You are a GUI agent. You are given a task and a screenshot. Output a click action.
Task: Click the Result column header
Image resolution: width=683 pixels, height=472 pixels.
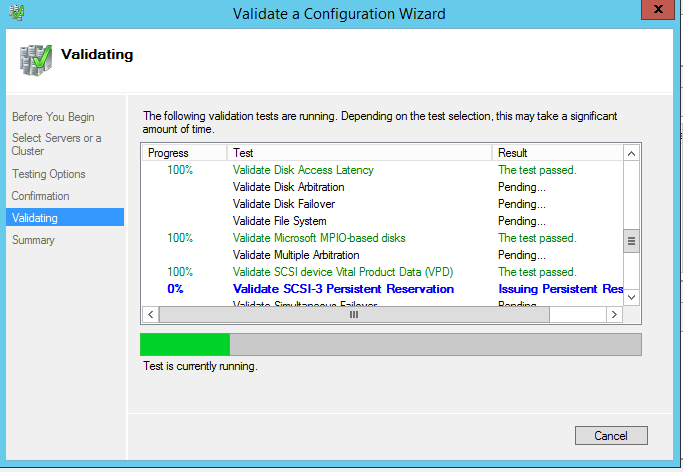pyautogui.click(x=556, y=153)
